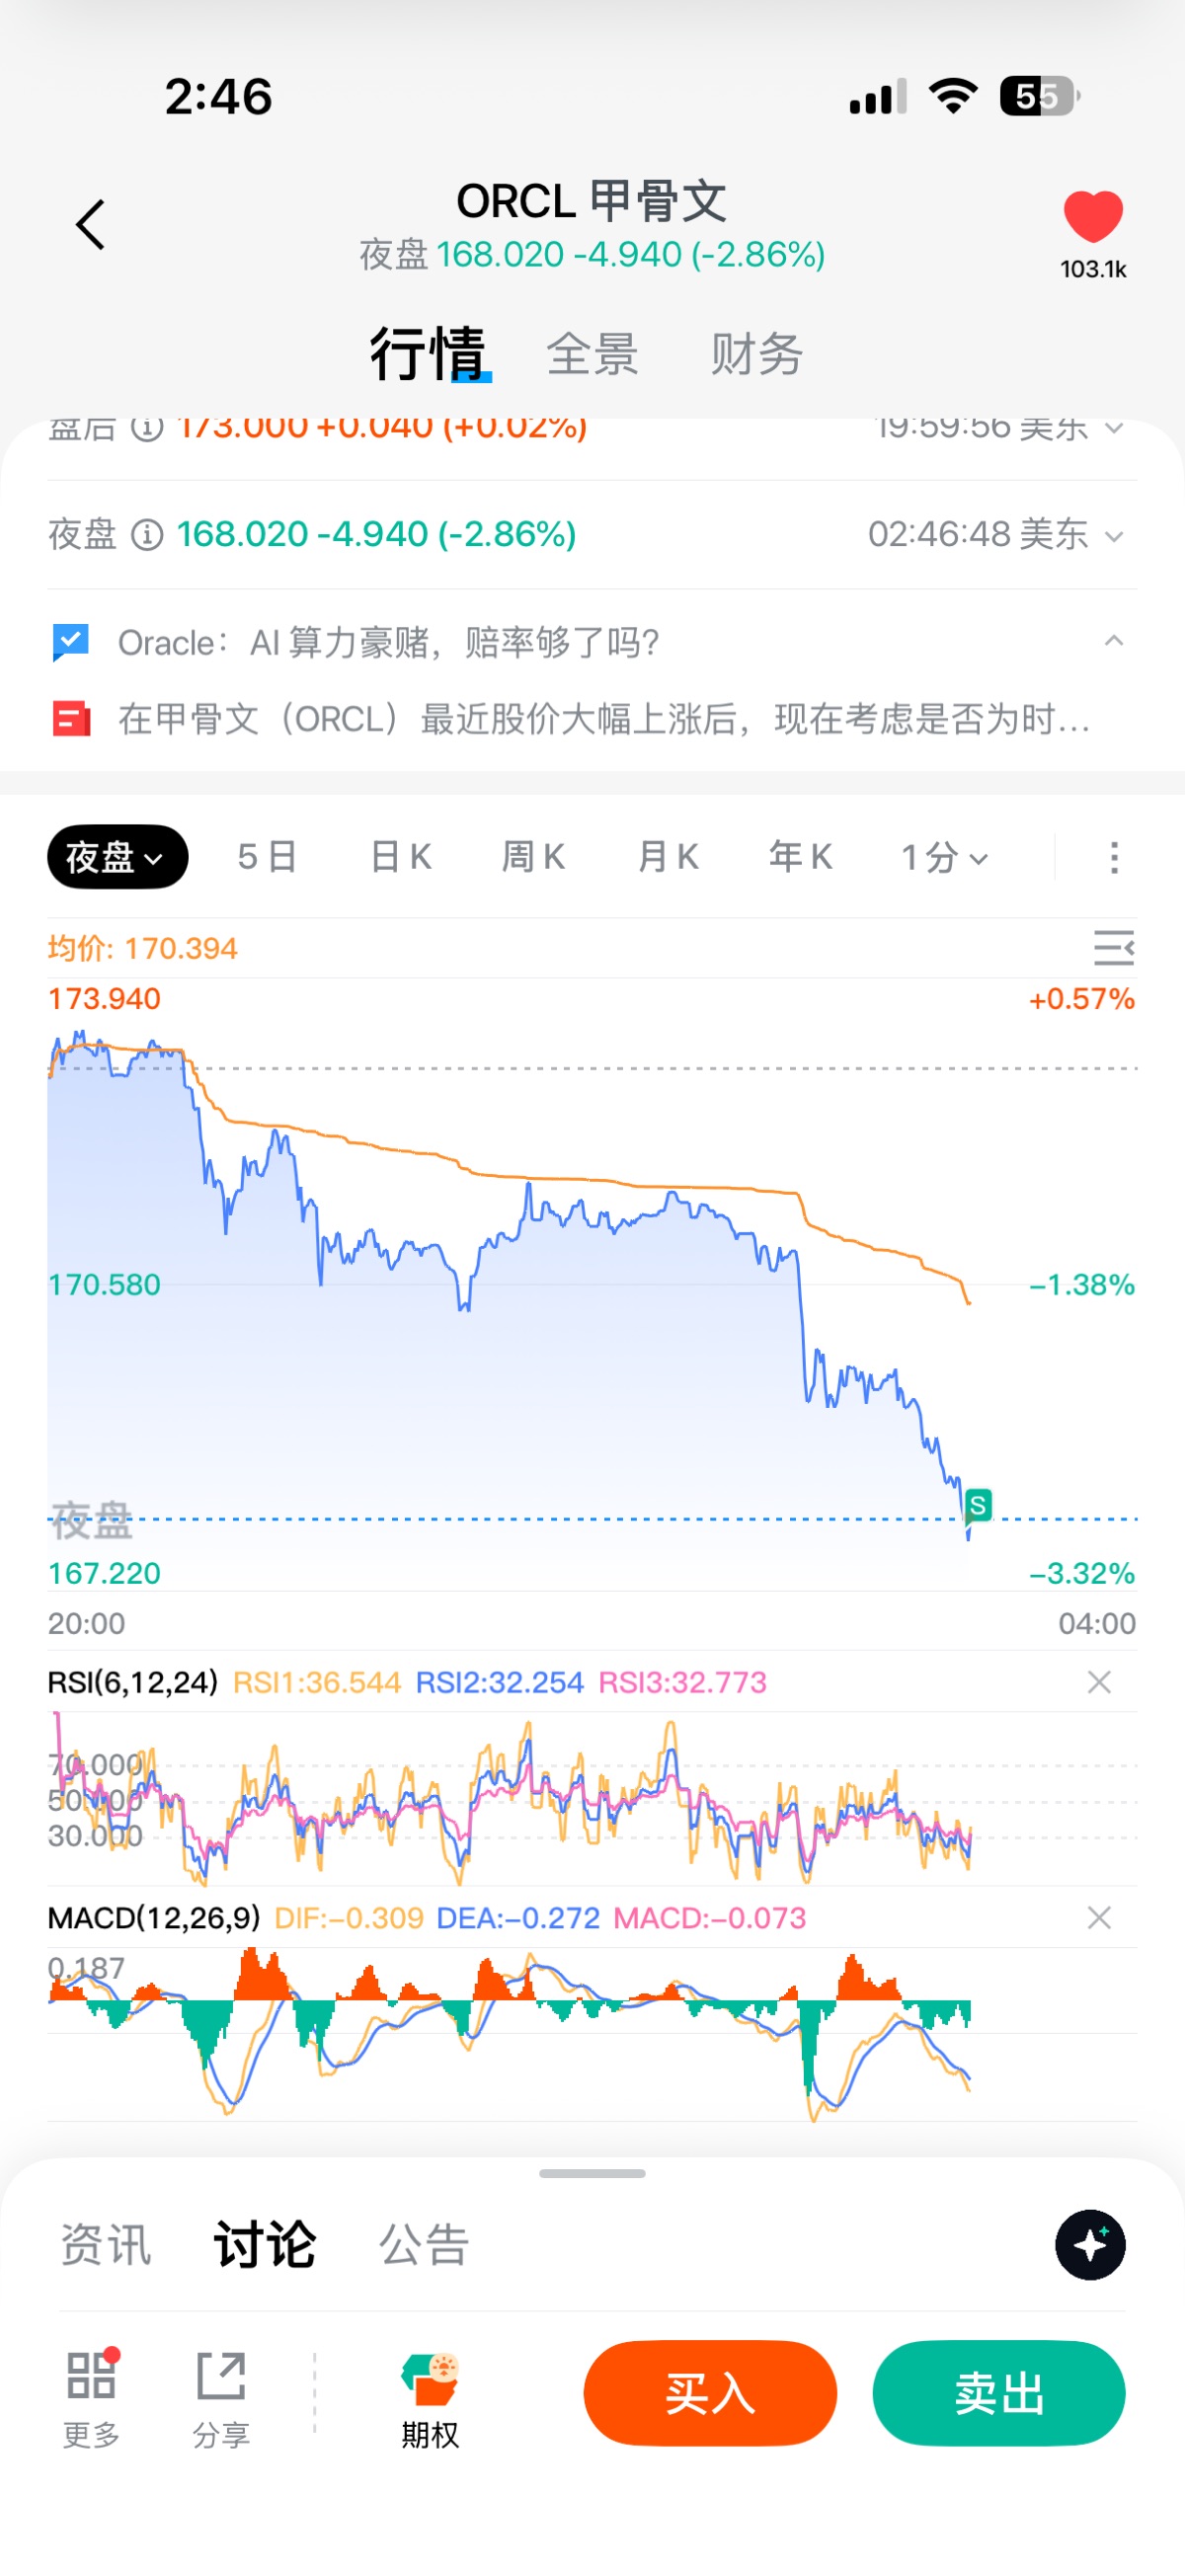Tap the 分享 share icon
The height and width of the screenshot is (2576, 1185).
click(221, 2376)
